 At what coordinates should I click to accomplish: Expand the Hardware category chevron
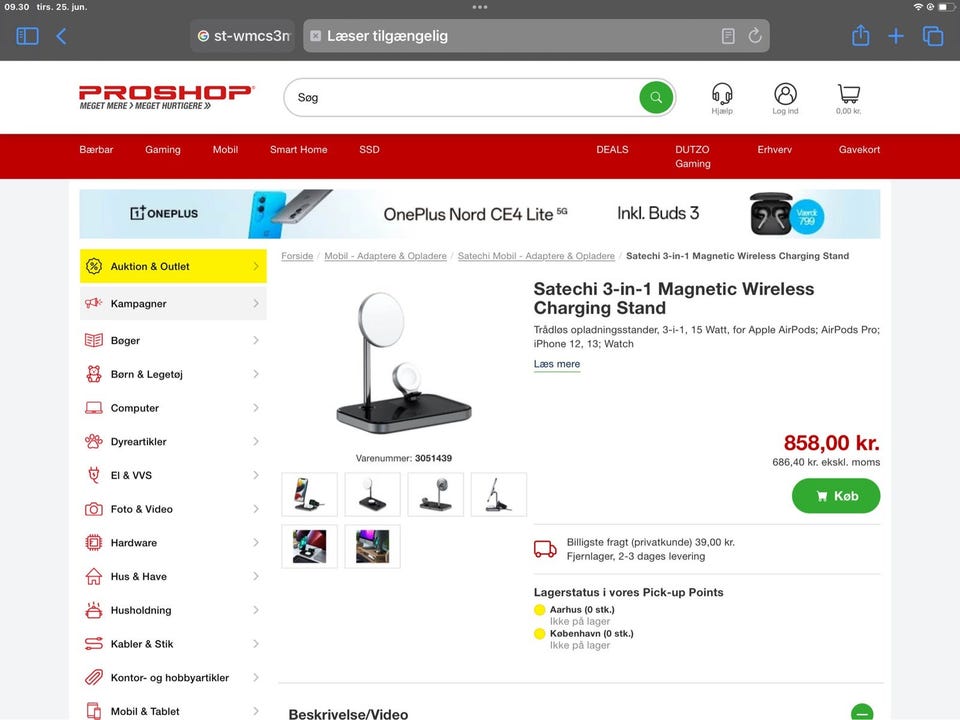(x=256, y=542)
